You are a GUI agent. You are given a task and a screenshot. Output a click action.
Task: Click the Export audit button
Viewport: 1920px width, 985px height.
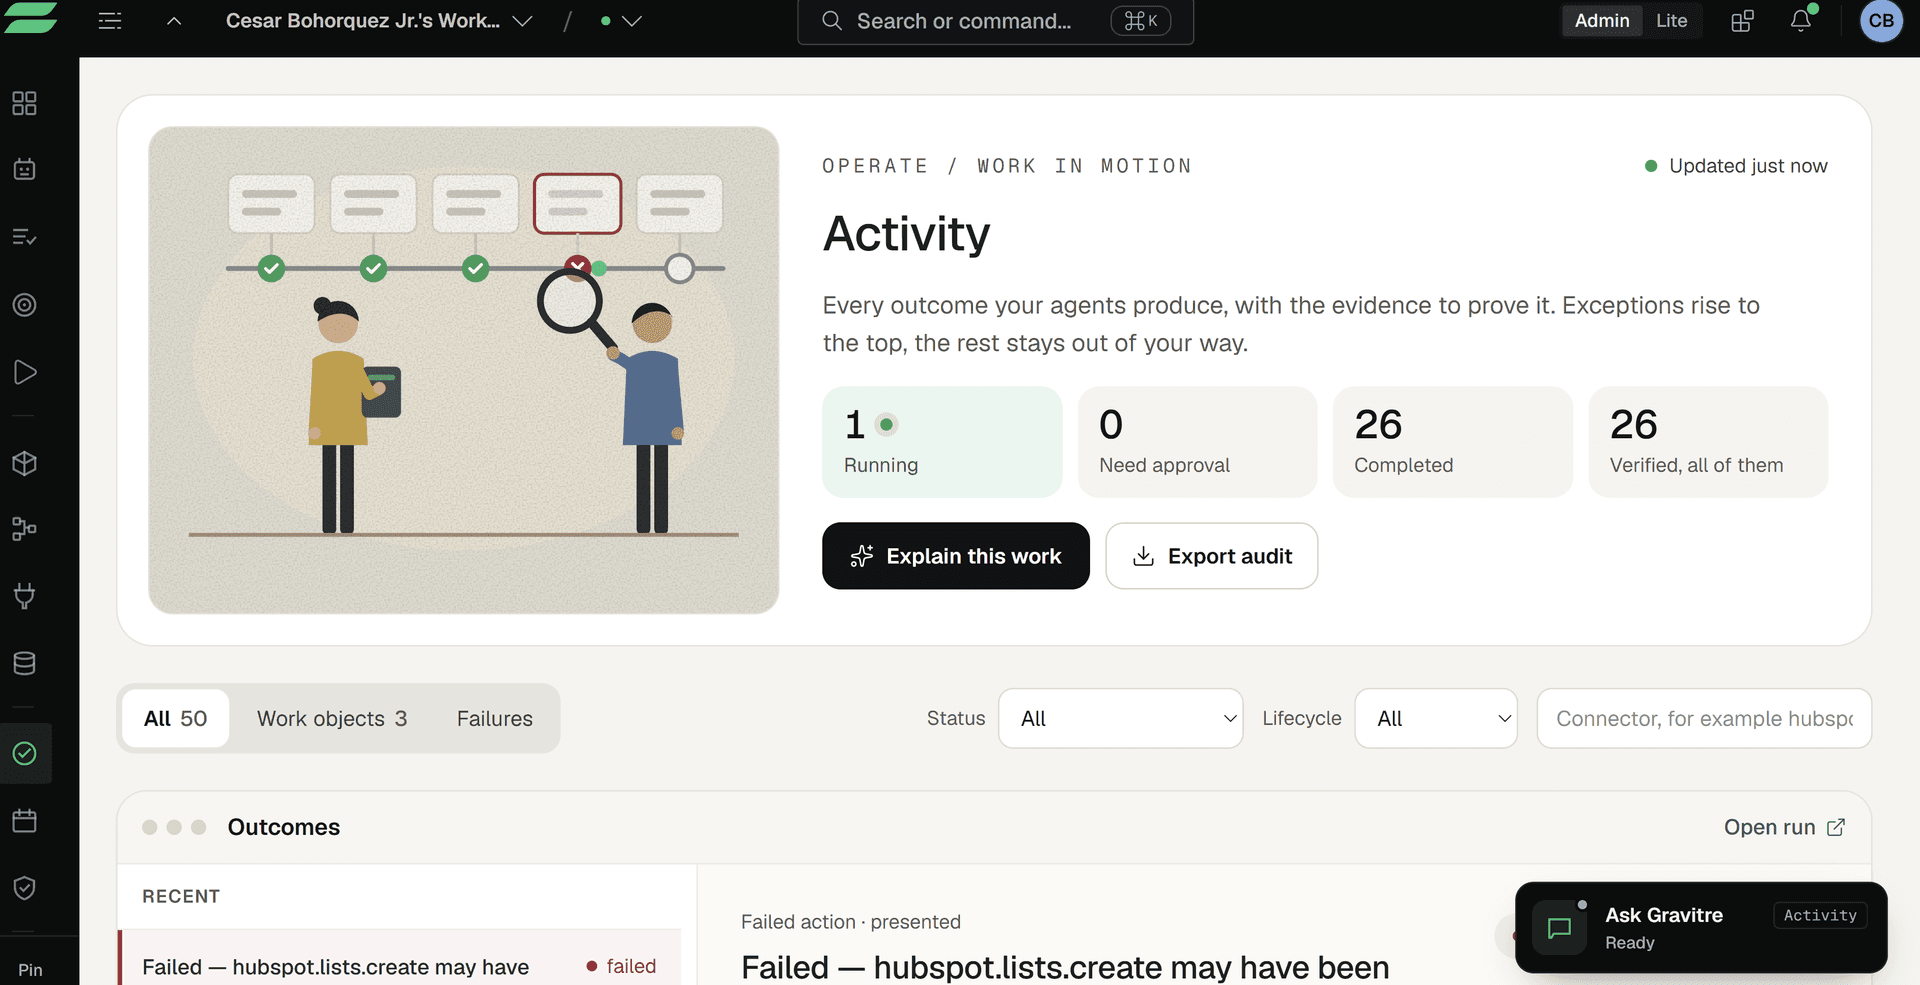point(1211,556)
